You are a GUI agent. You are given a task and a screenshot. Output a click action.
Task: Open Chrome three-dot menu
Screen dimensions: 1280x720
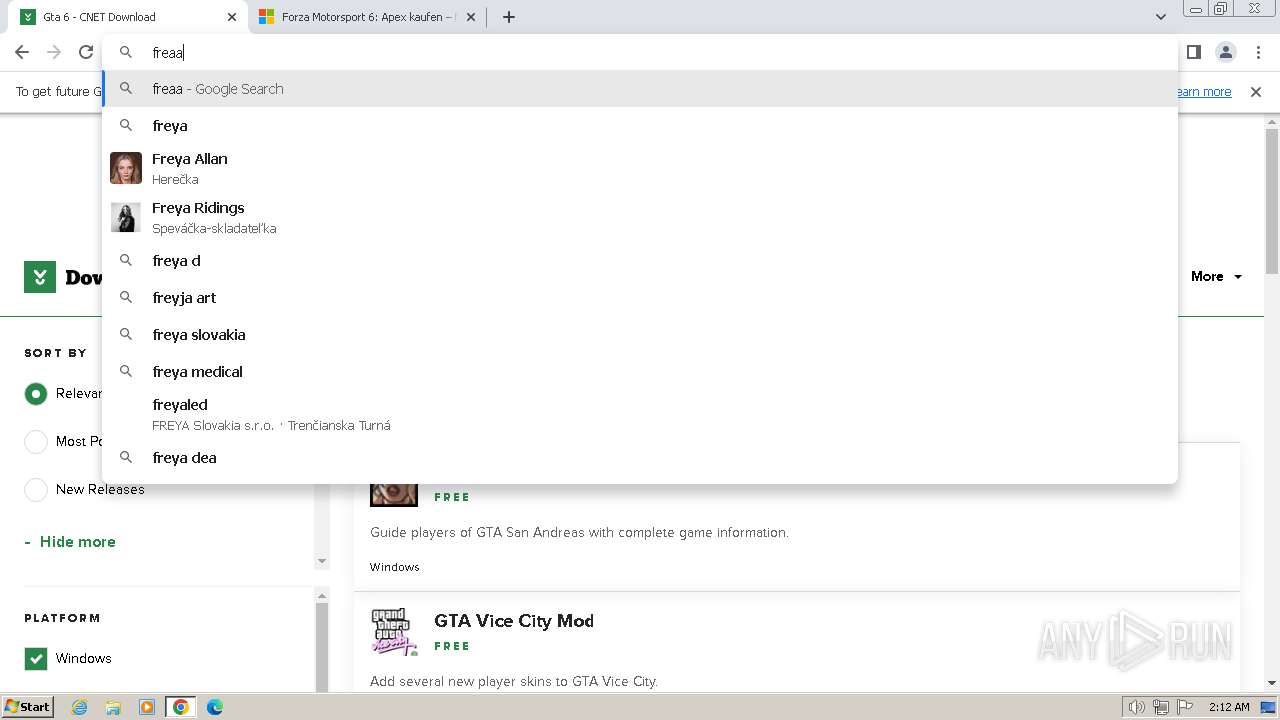[1258, 52]
